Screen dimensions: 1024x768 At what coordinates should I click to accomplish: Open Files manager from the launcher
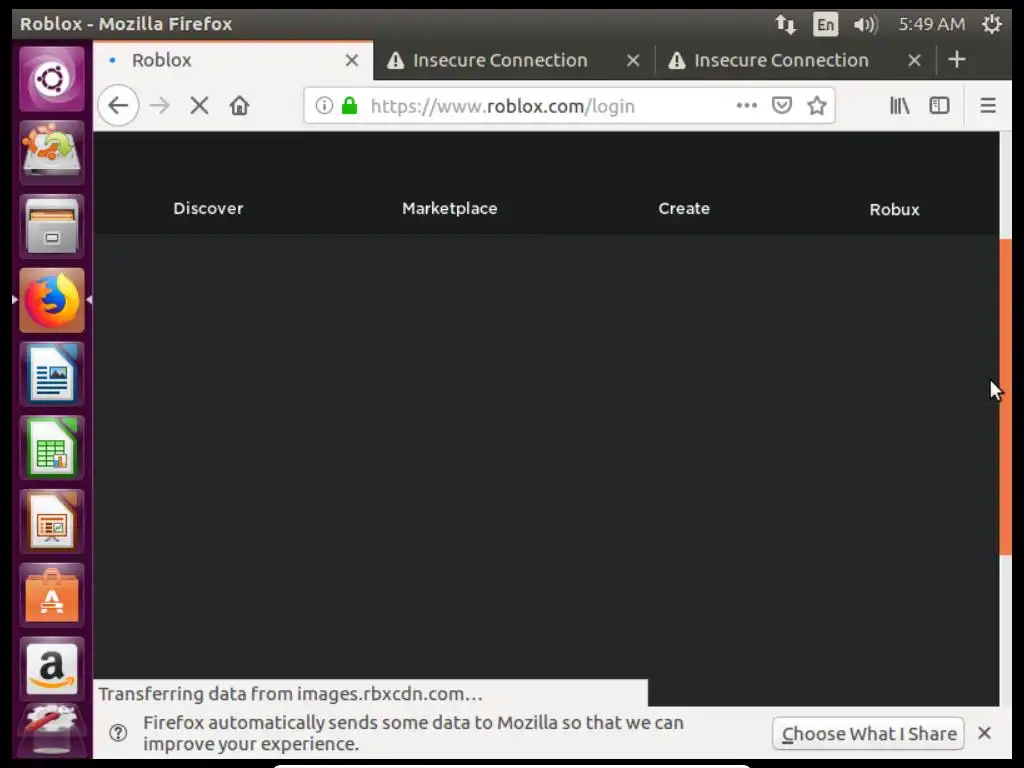tap(52, 226)
